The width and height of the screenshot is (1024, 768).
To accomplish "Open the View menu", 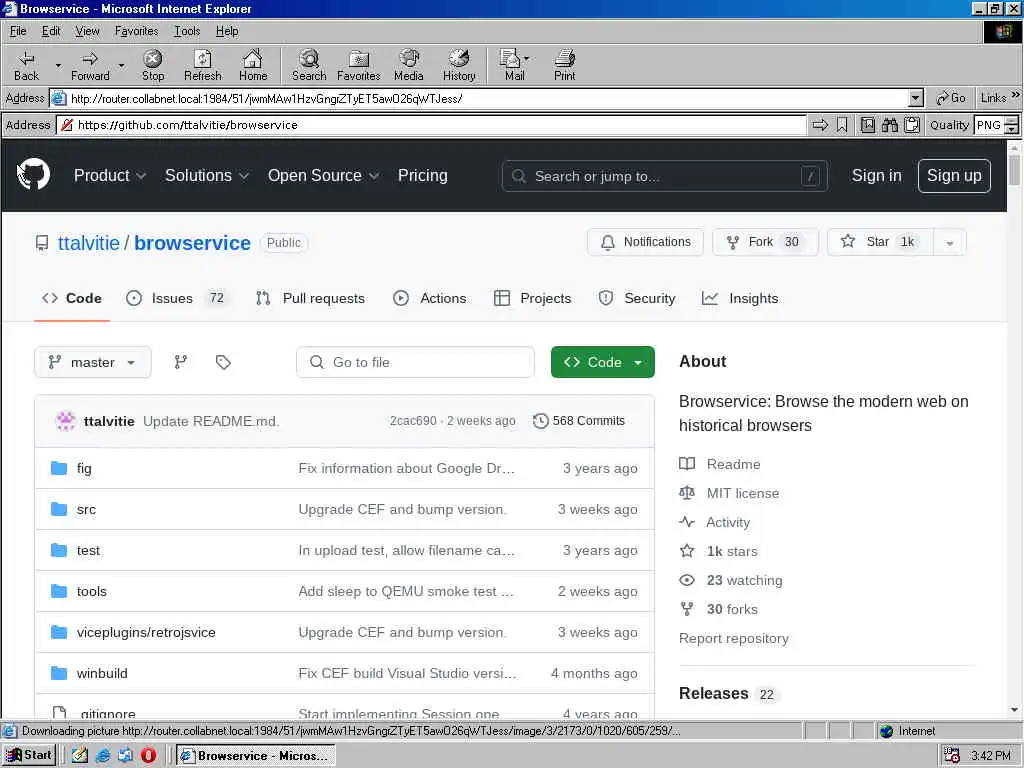I will pyautogui.click(x=87, y=31).
